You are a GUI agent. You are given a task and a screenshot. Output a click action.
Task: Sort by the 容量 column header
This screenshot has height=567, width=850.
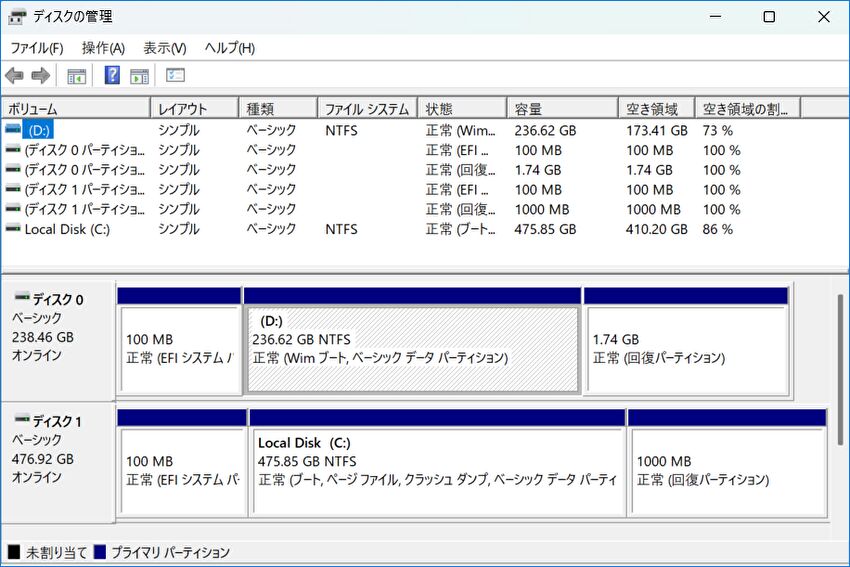[x=562, y=109]
